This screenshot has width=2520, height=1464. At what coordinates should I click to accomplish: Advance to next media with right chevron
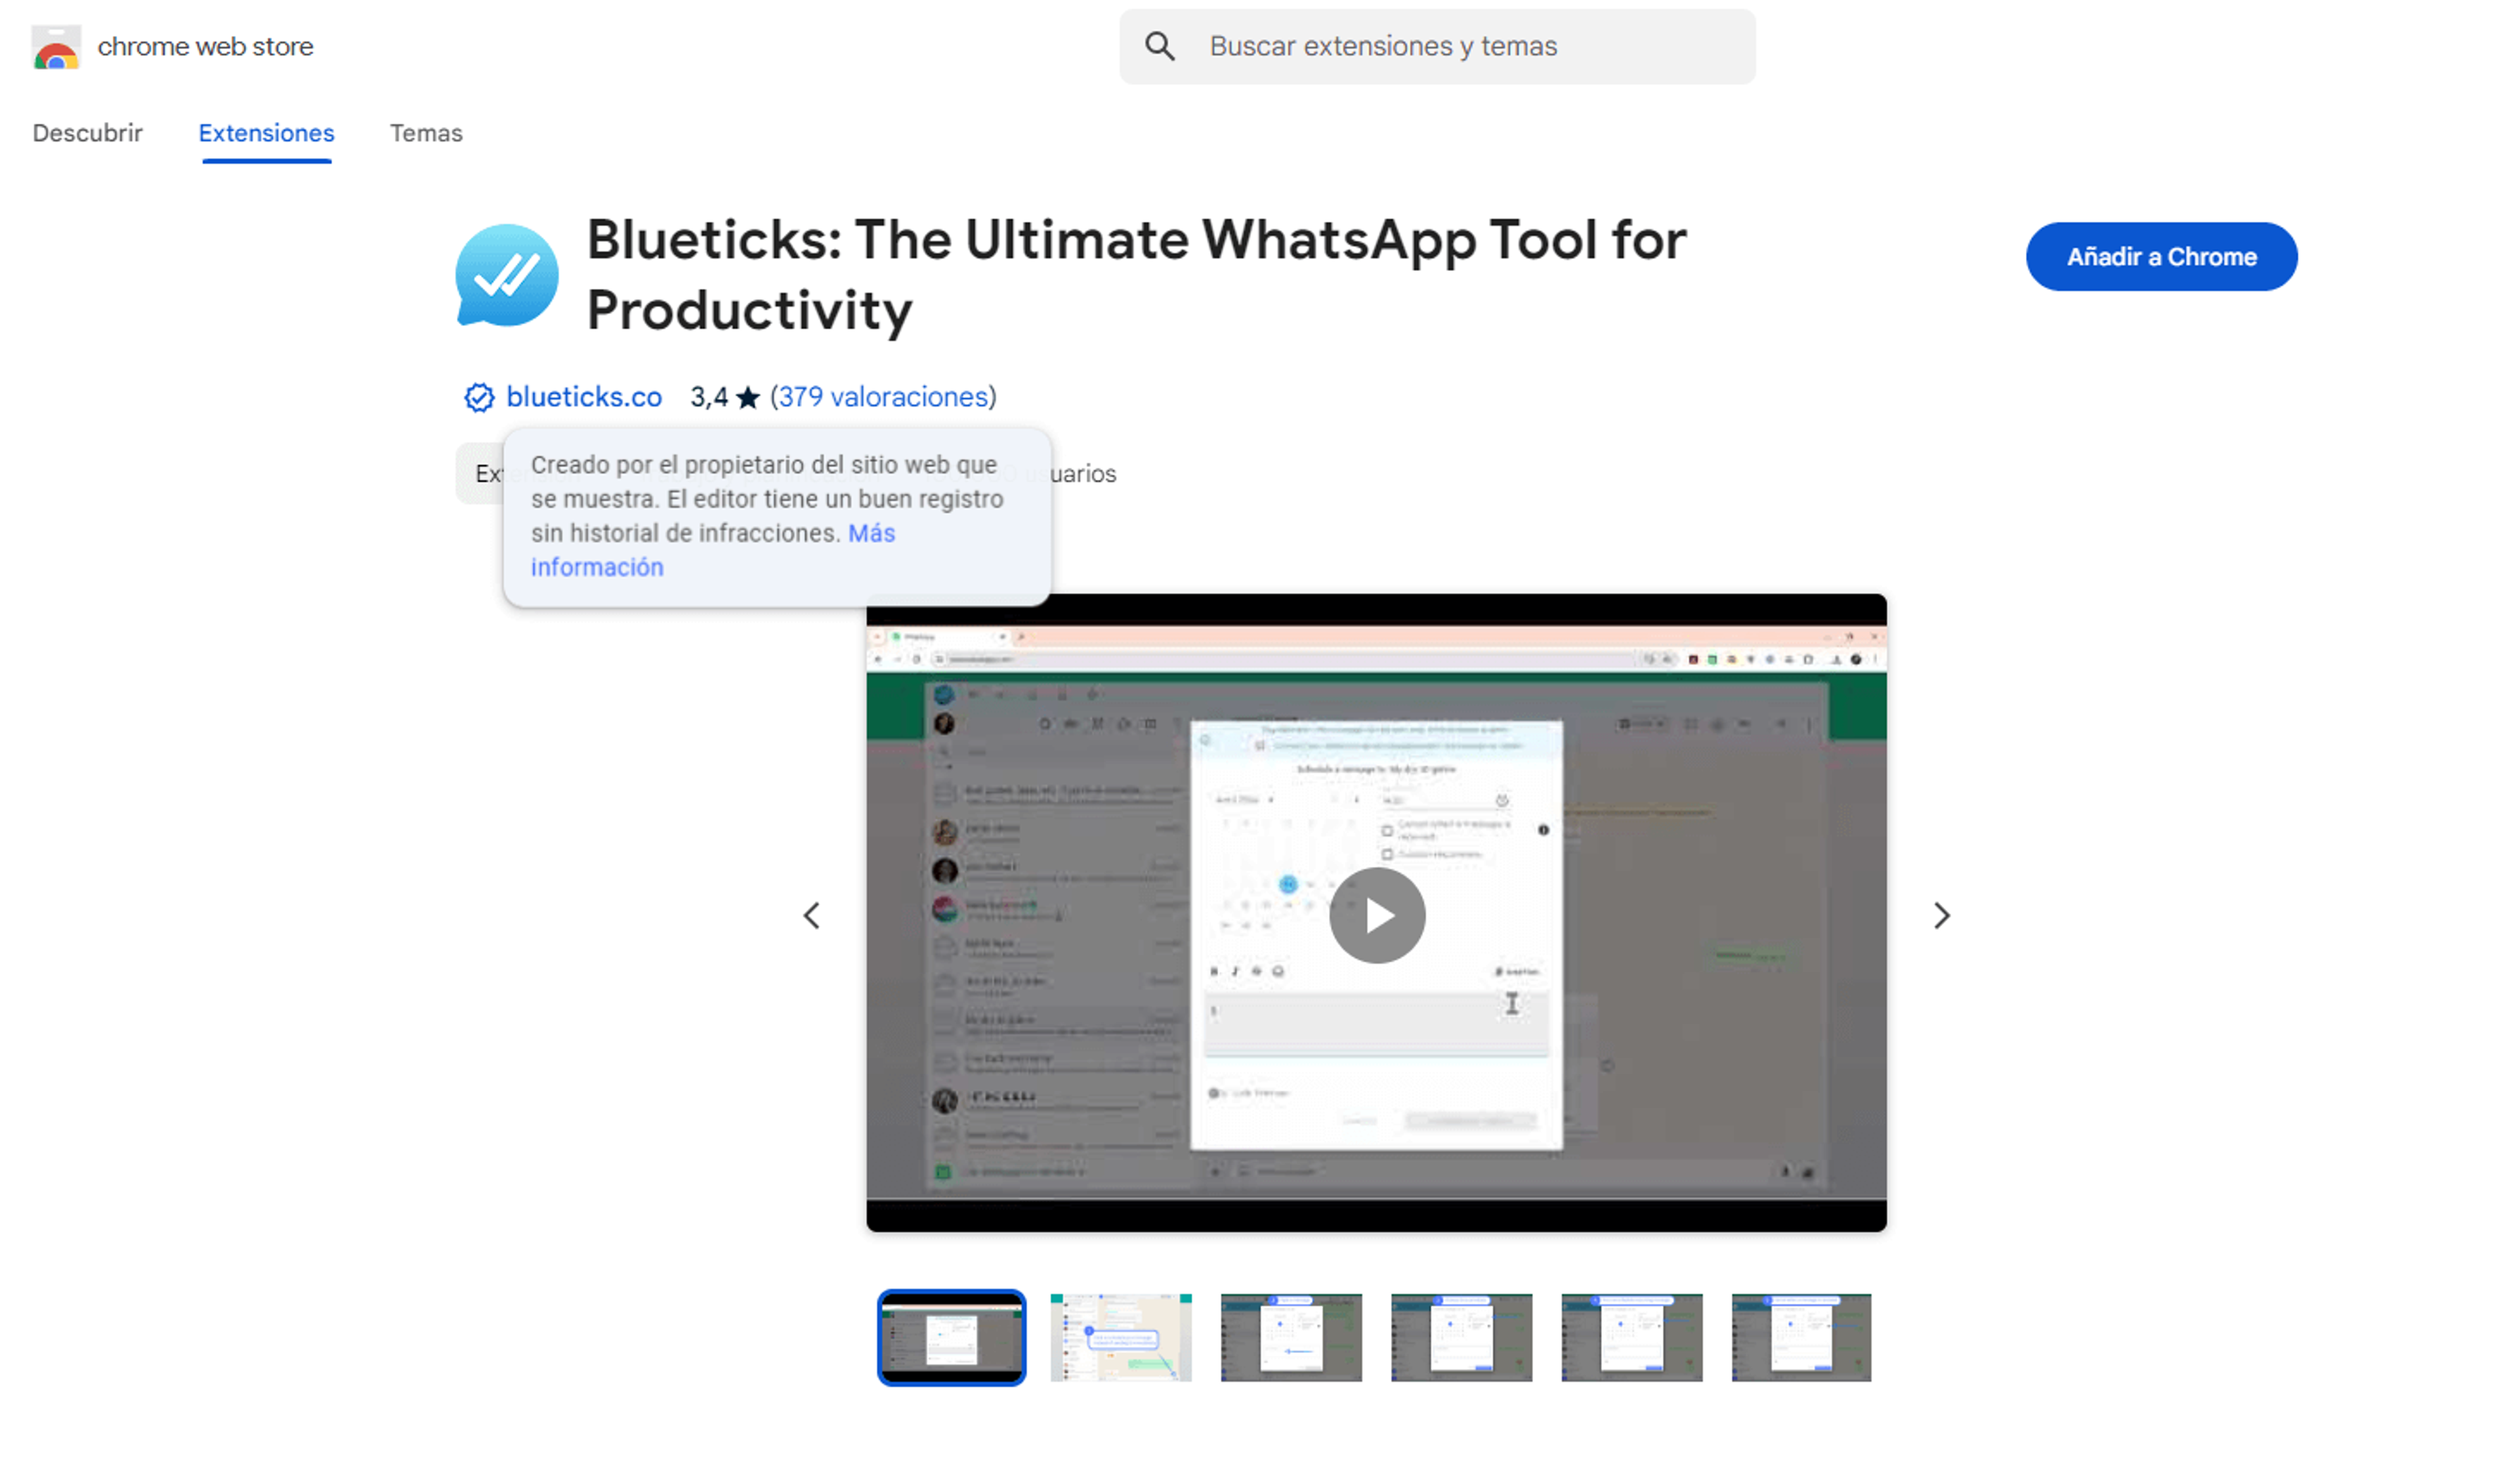tap(1941, 915)
